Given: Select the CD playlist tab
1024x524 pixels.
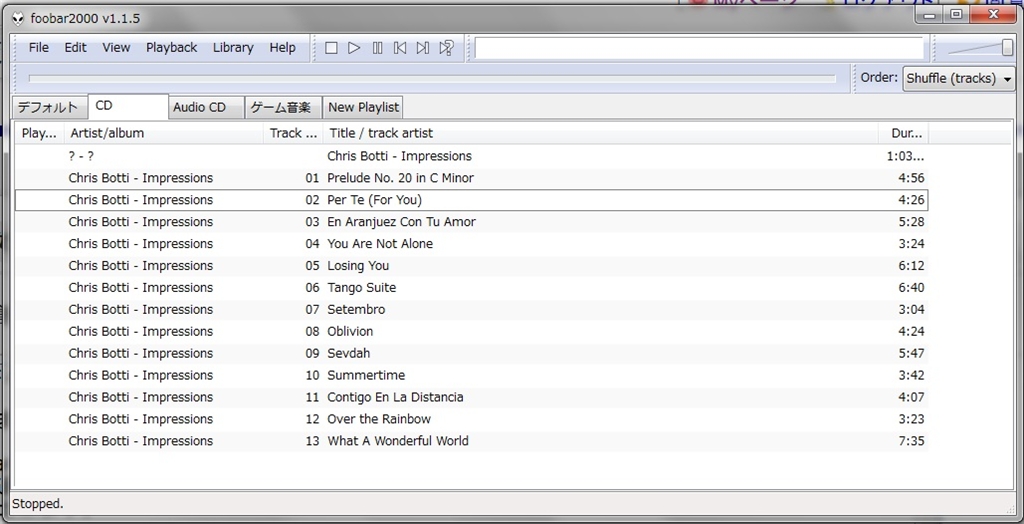Looking at the screenshot, I should (x=128, y=106).
